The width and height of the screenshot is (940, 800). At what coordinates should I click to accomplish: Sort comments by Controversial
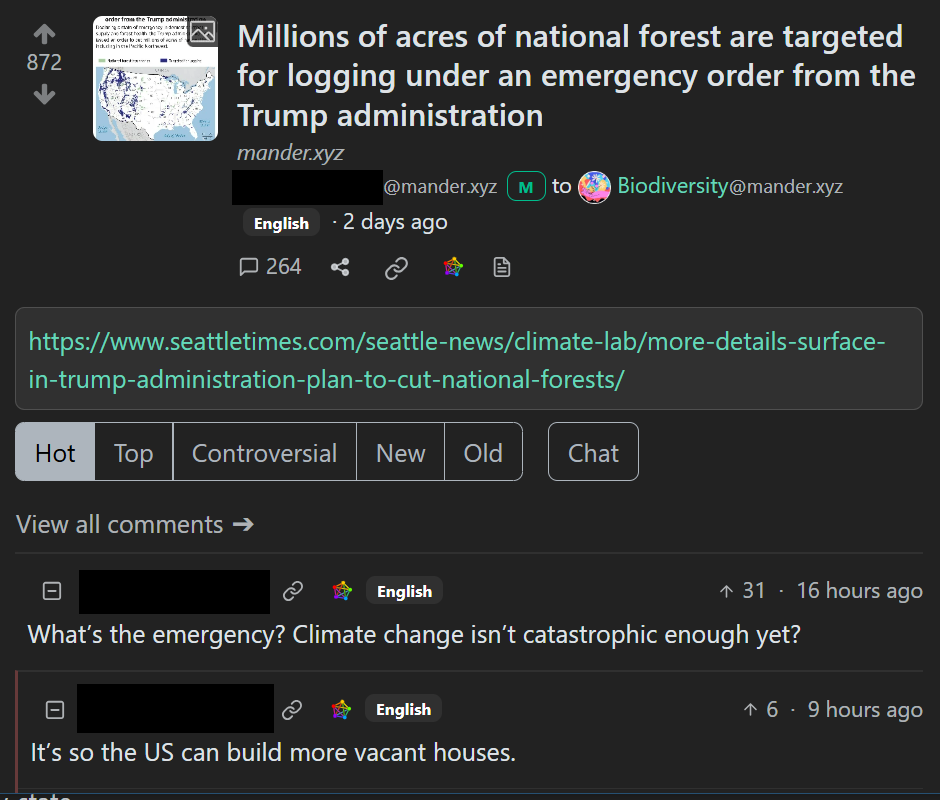[x=264, y=453]
